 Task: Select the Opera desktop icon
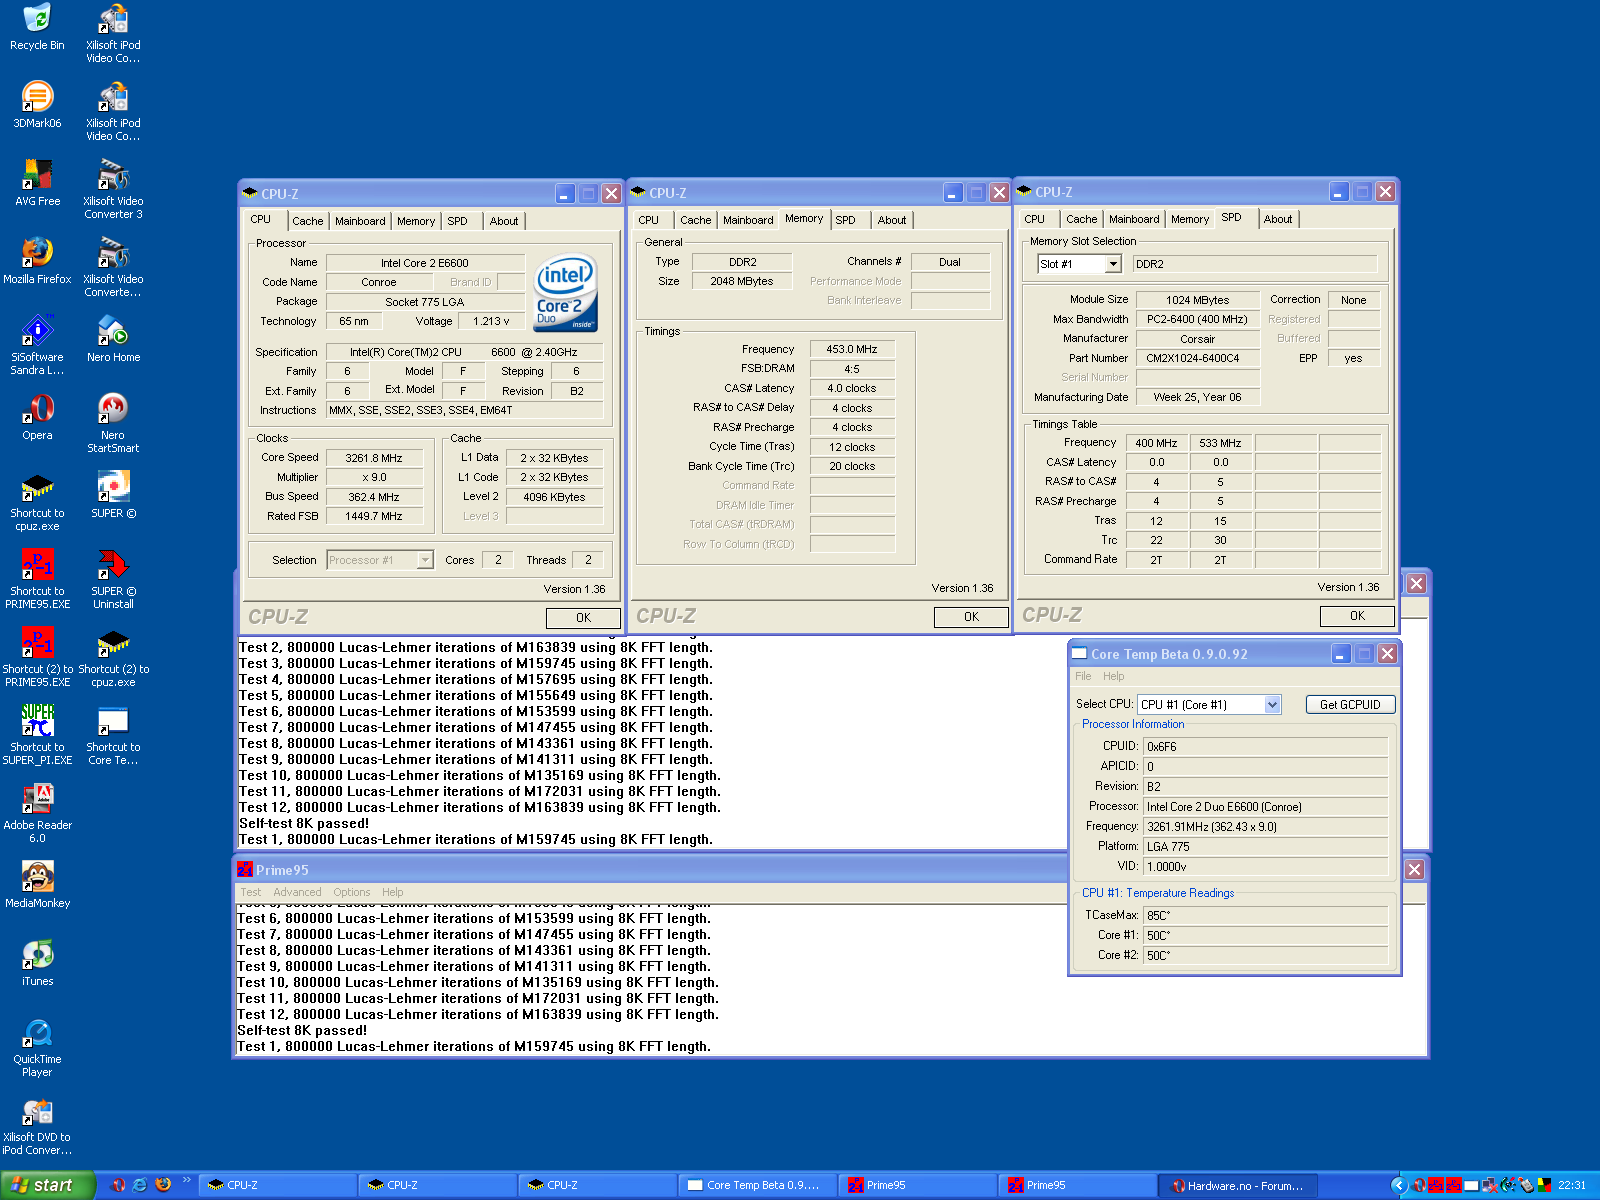[37, 418]
